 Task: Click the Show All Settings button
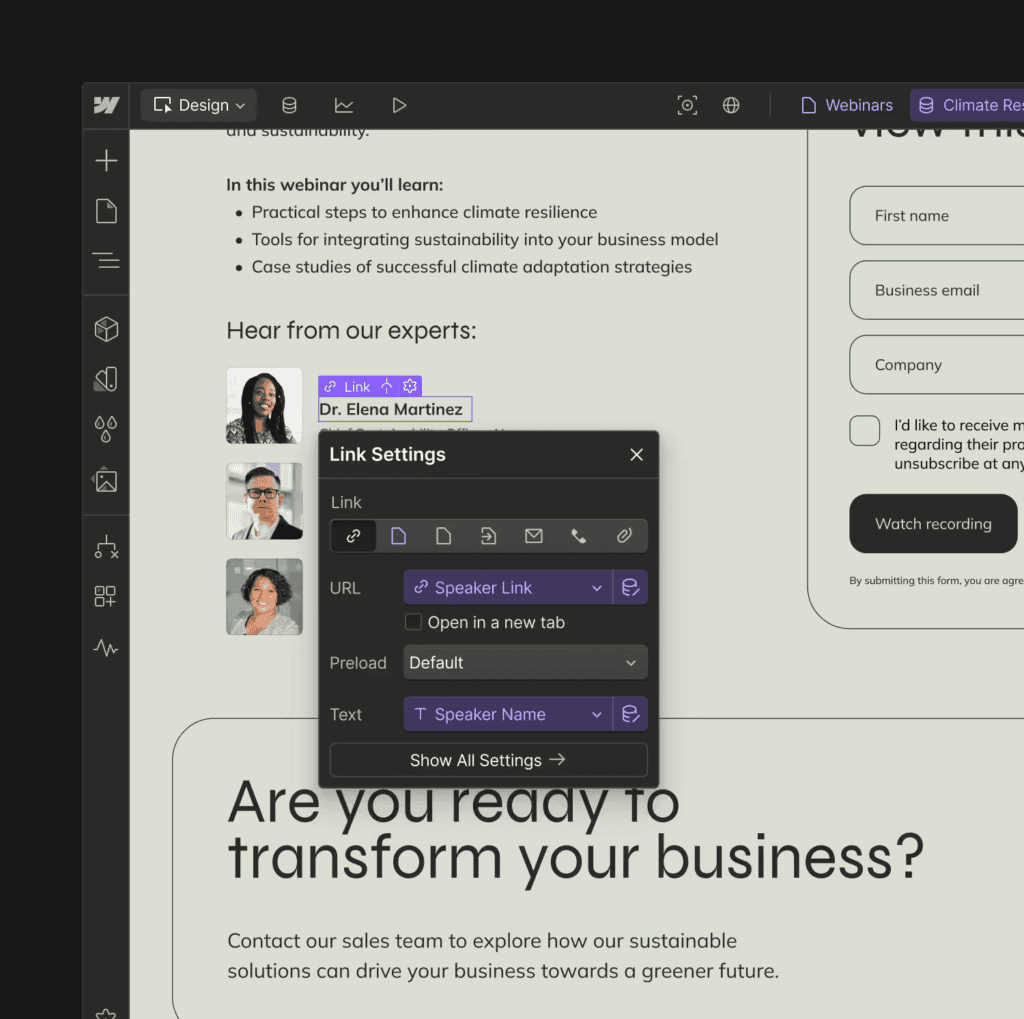coord(488,760)
